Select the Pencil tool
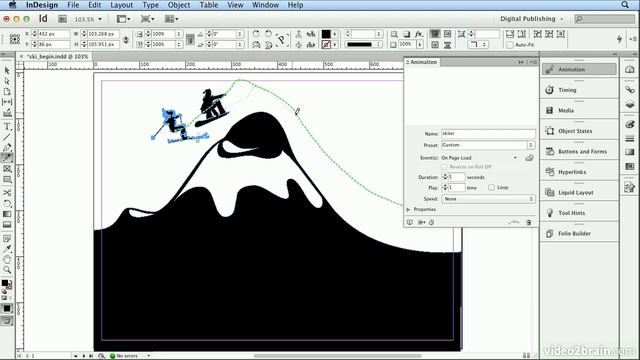The height and width of the screenshot is (360, 640). (7, 158)
